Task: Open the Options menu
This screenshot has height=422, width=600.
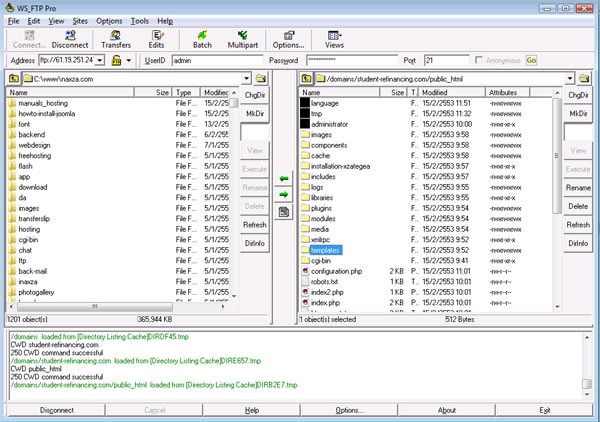Action: point(109,21)
